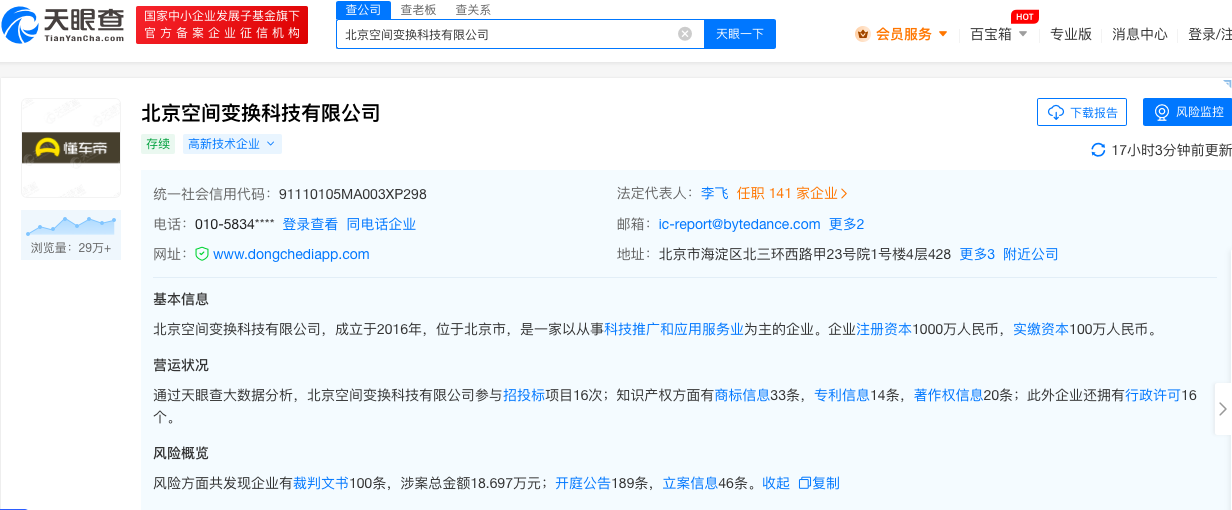Open the 懂车帝 company logo thumbnail
Image resolution: width=1232 pixels, height=510 pixels.
(71, 148)
